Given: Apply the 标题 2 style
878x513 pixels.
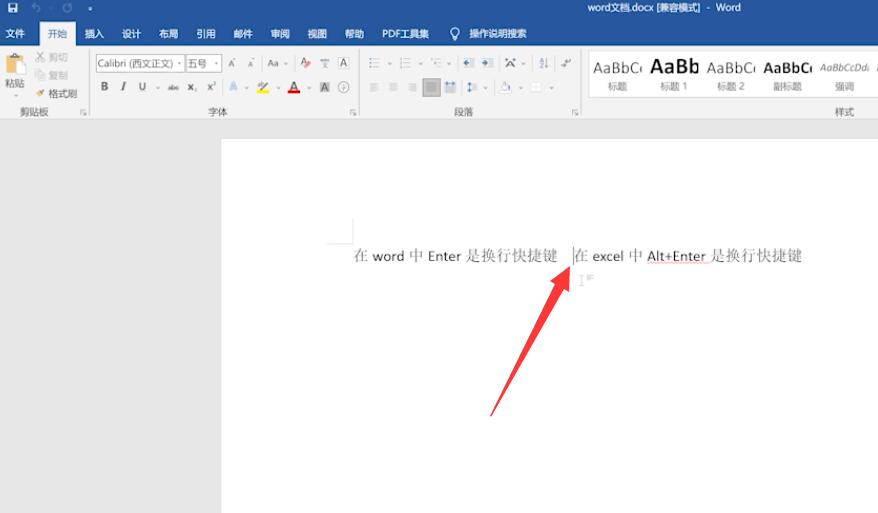Looking at the screenshot, I should [x=731, y=75].
